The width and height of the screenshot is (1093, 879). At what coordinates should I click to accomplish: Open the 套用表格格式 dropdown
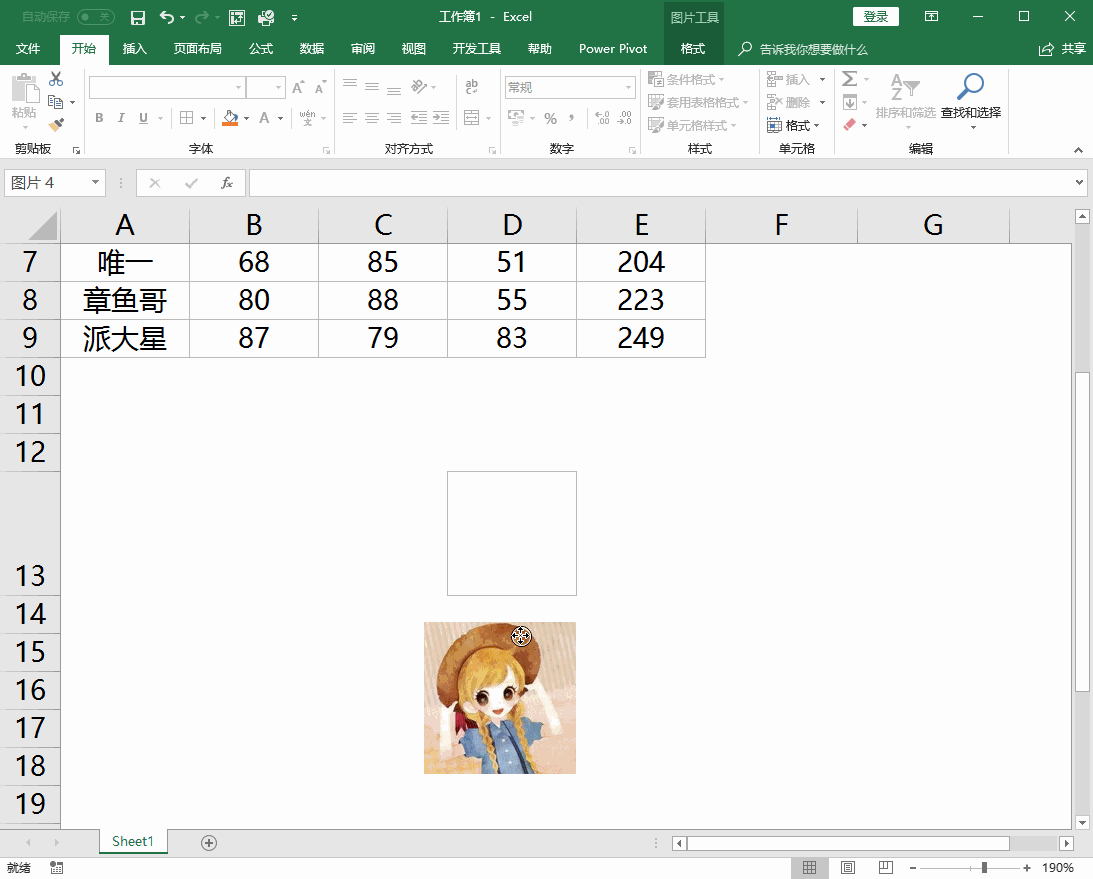(698, 102)
